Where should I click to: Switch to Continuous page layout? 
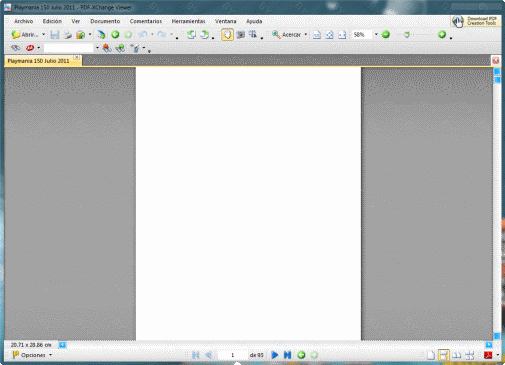444,355
